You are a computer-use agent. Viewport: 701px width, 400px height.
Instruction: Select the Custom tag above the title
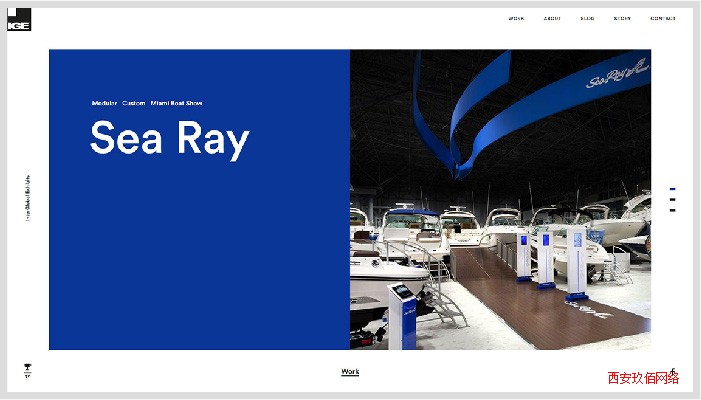click(134, 103)
